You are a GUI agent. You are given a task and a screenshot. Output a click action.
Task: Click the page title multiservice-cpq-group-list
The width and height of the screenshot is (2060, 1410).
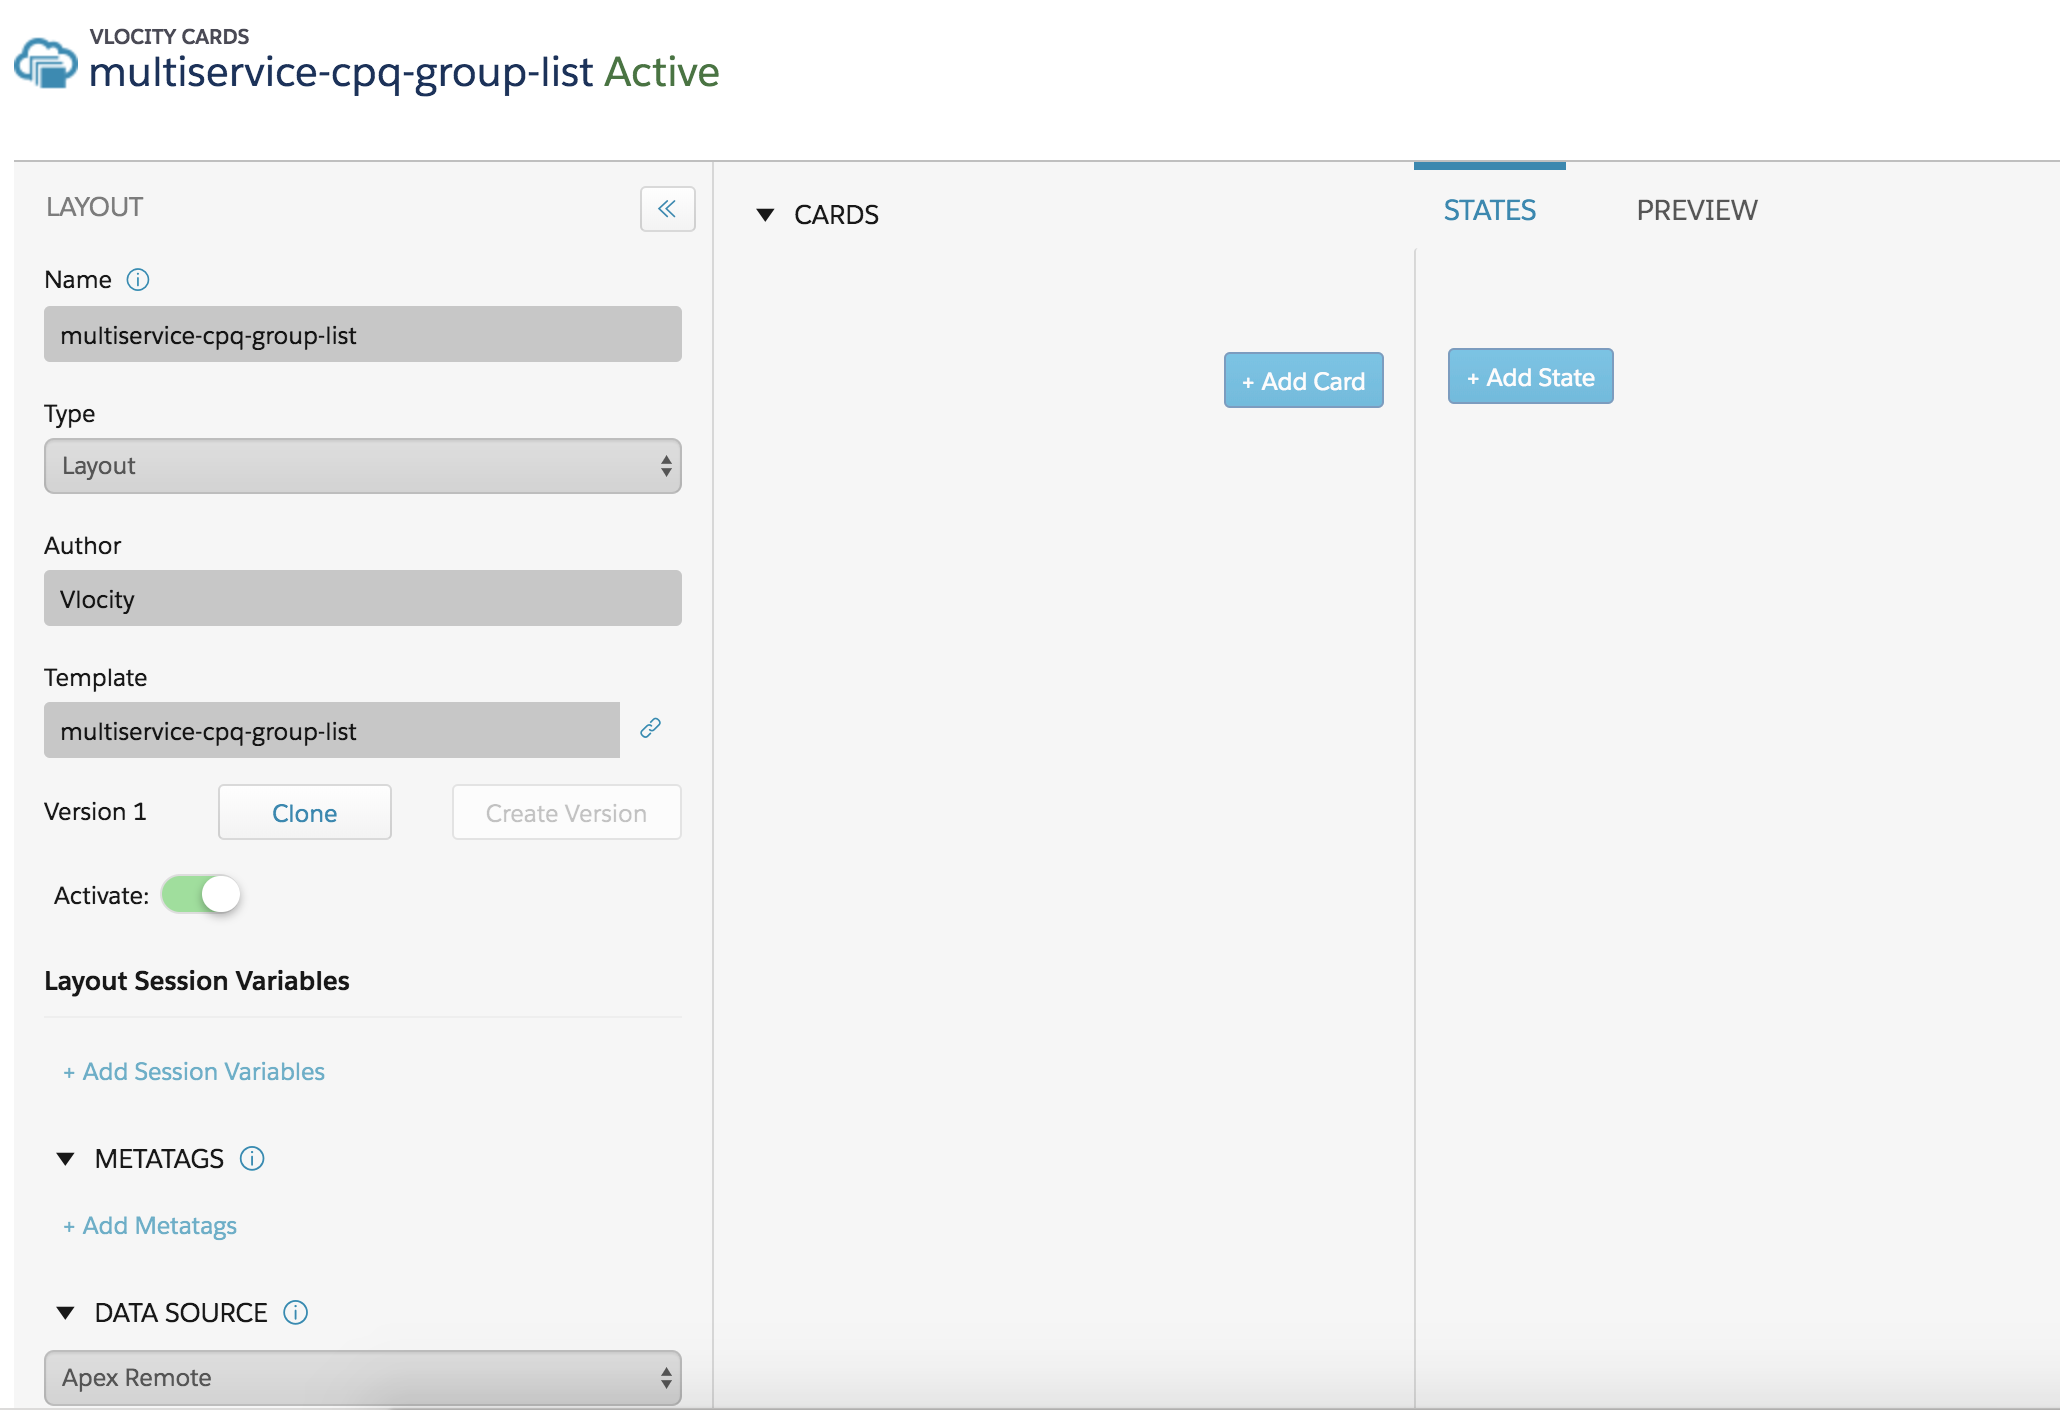pos(341,72)
